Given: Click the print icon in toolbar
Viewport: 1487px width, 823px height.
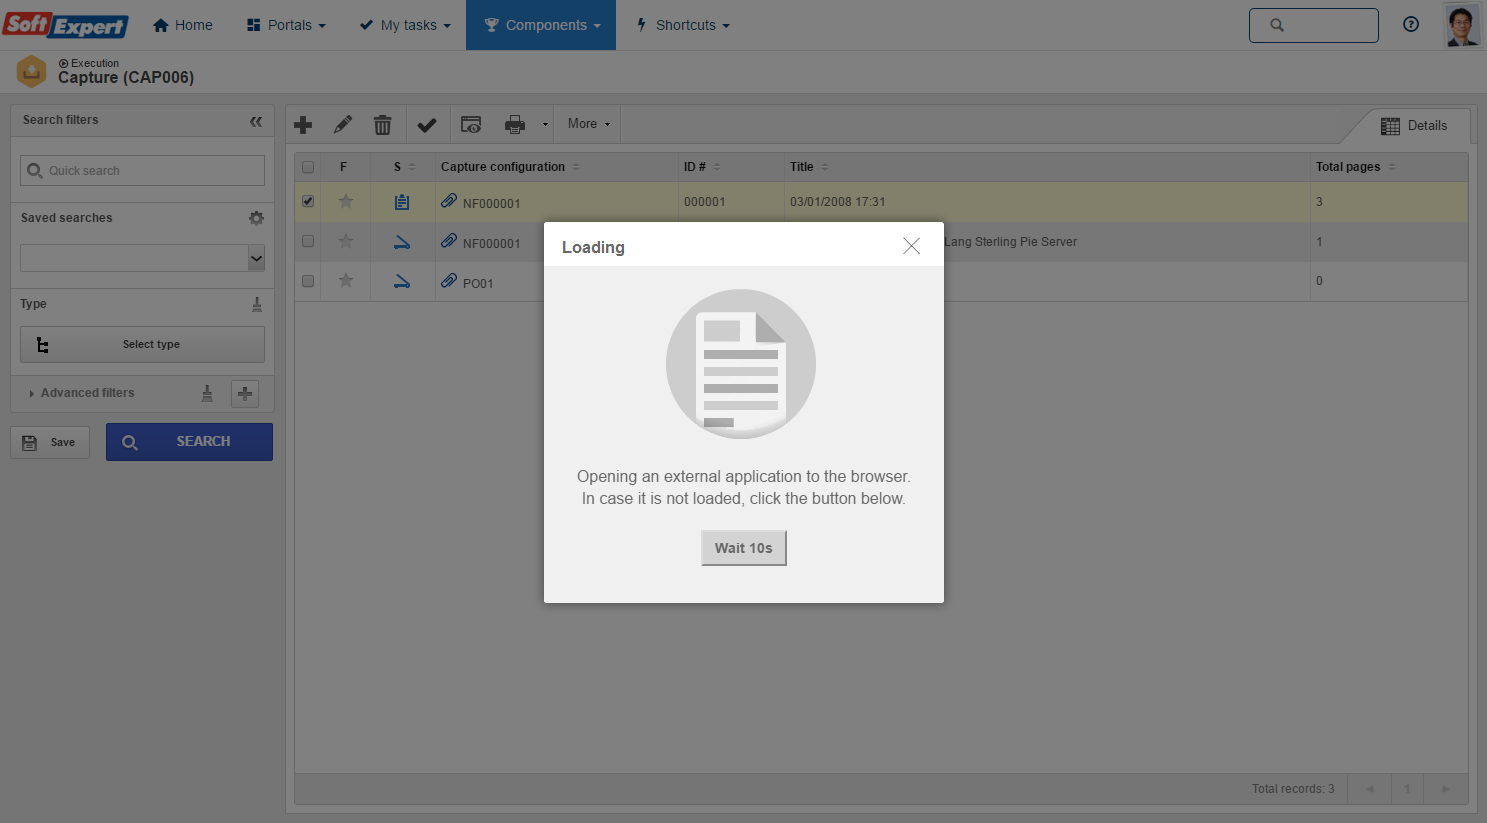Looking at the screenshot, I should (515, 125).
